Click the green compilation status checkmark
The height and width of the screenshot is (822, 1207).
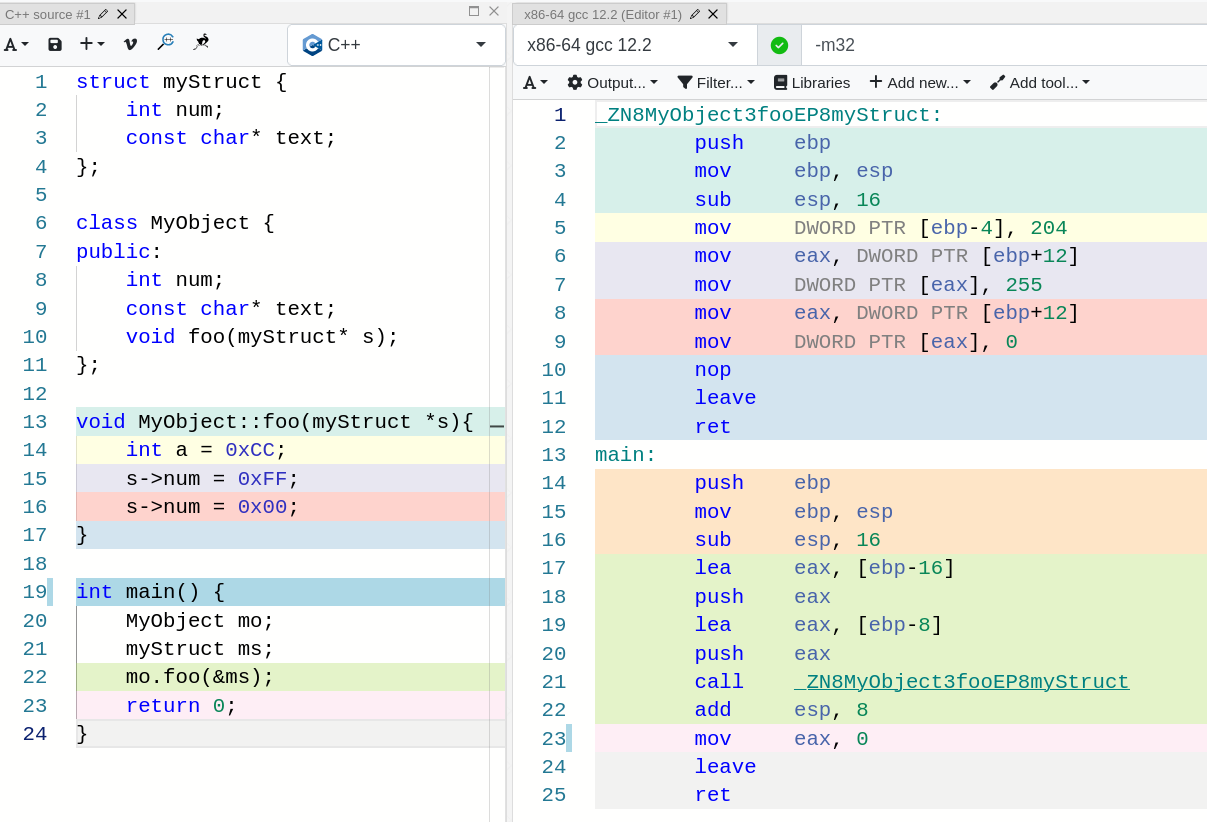(779, 44)
